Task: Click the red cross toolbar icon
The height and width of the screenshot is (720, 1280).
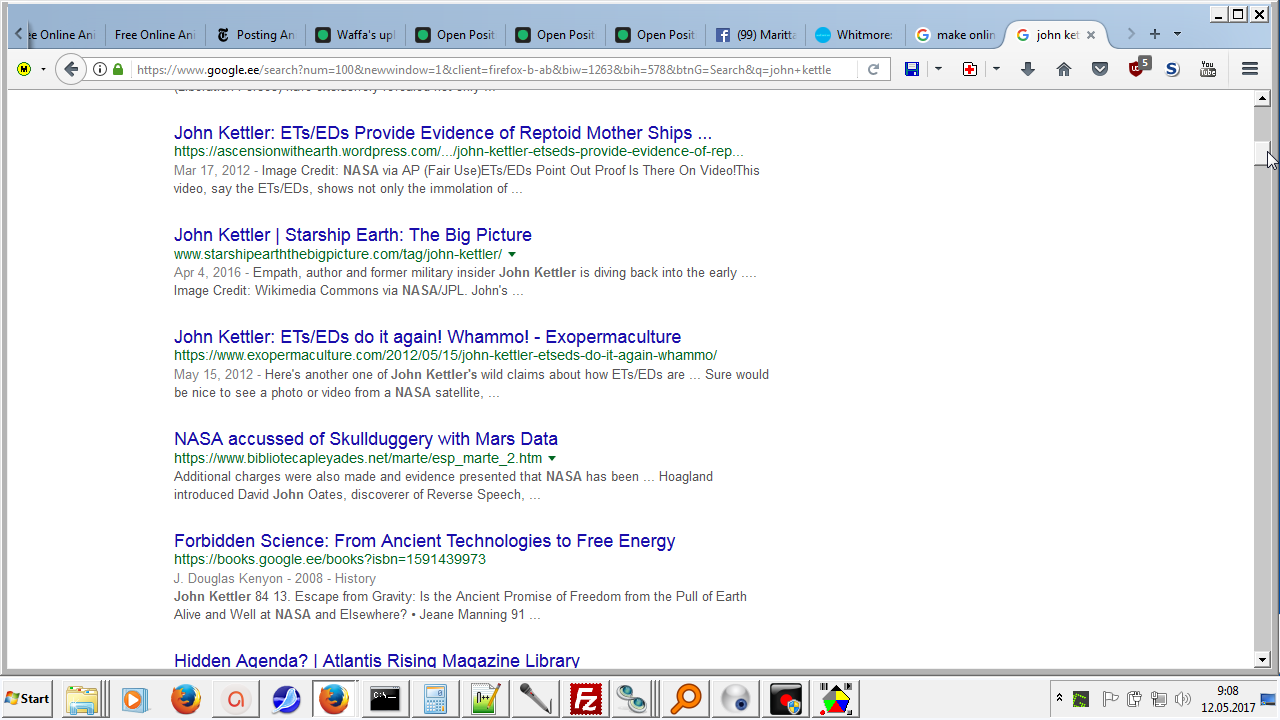Action: pyautogui.click(x=970, y=69)
